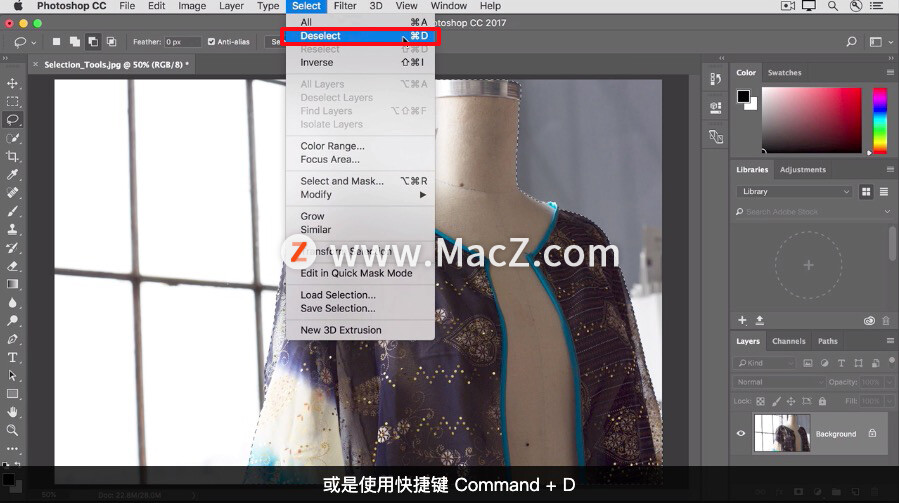Select the Horizontal Type tool
899x503 pixels.
[x=12, y=357]
